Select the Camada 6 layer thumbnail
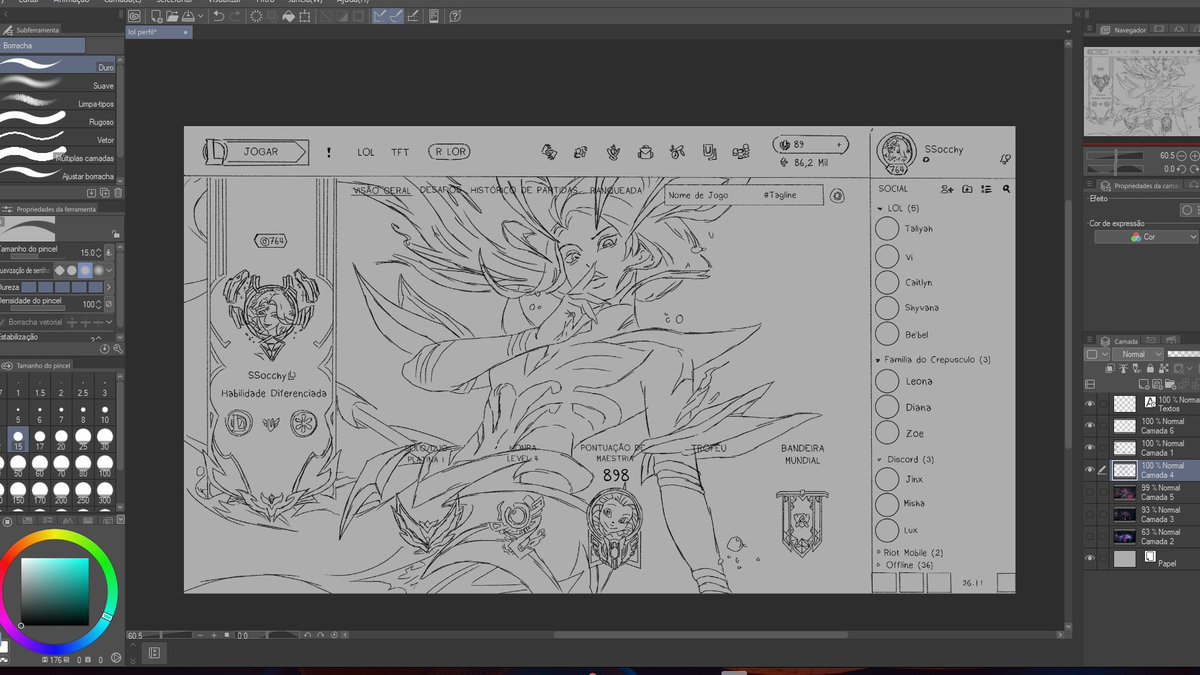The image size is (1200, 675). tap(1125, 425)
